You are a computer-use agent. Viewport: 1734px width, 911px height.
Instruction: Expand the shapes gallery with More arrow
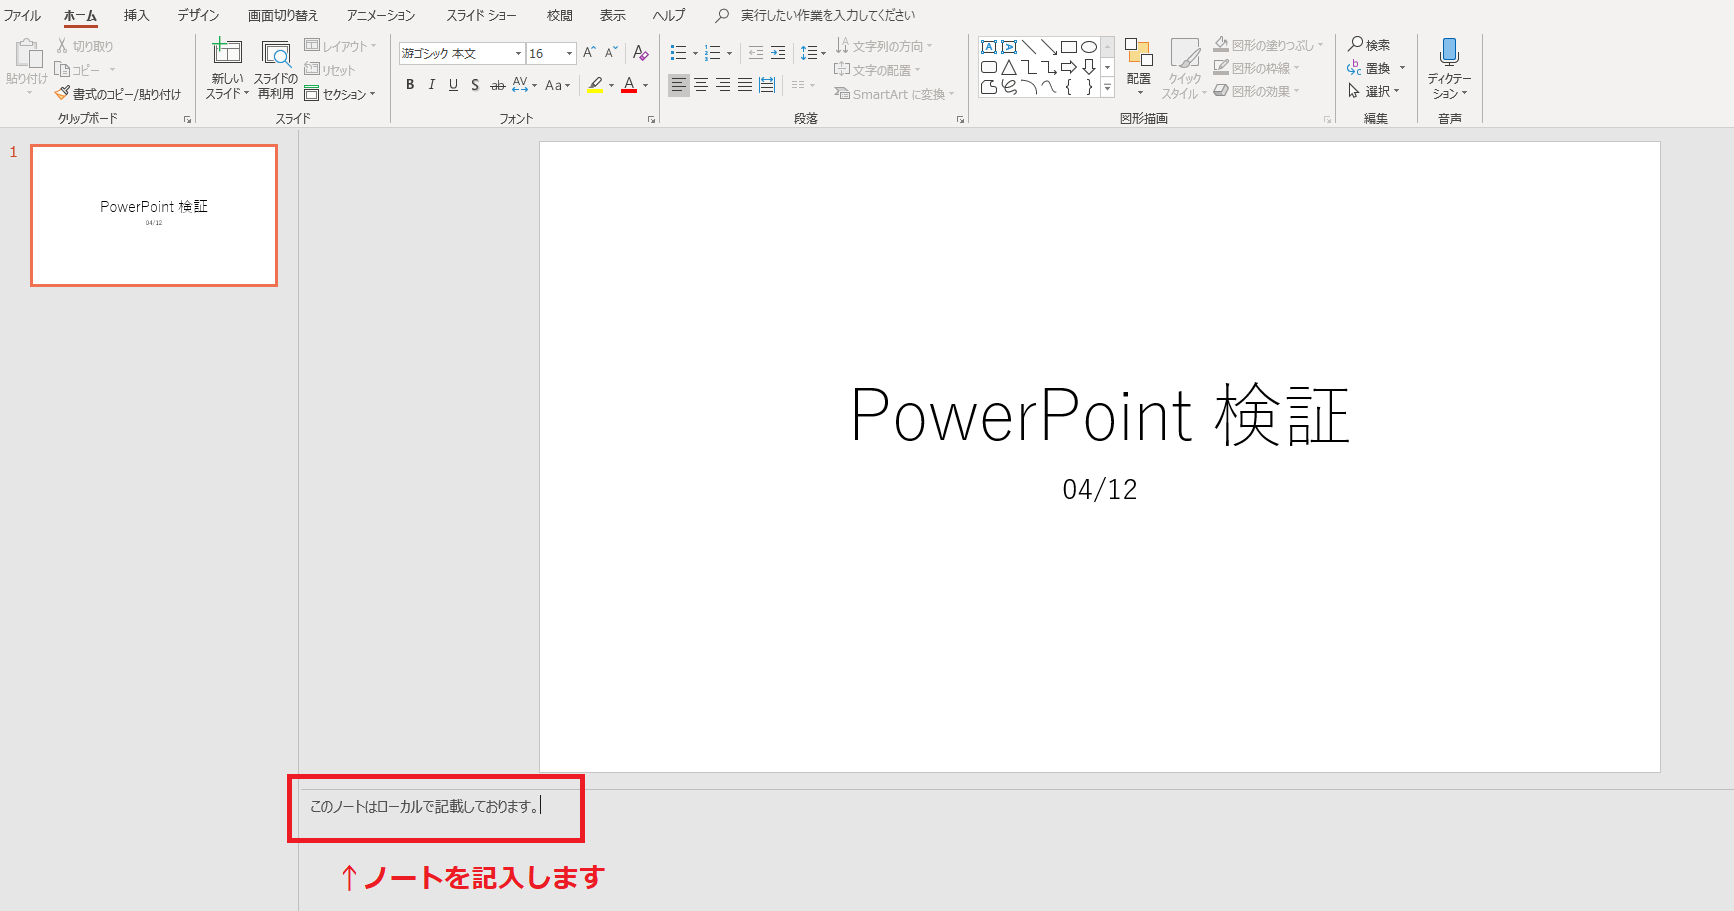(x=1107, y=88)
